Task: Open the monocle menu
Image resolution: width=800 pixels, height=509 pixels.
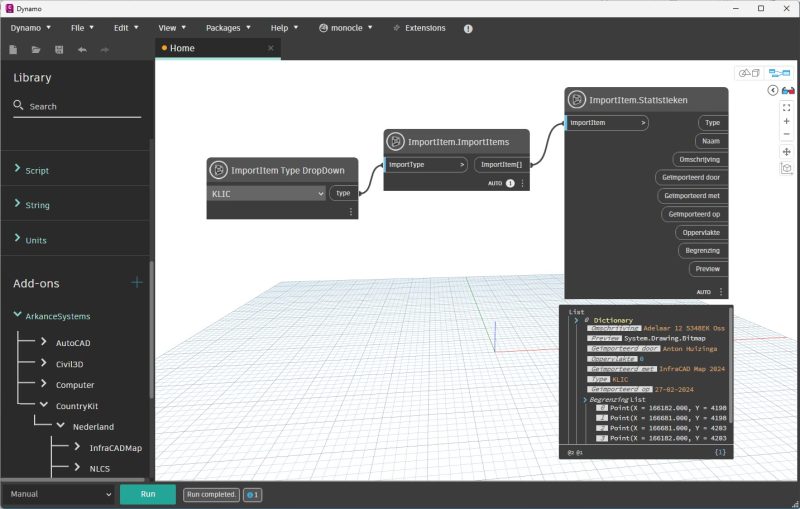Action: 345,28
